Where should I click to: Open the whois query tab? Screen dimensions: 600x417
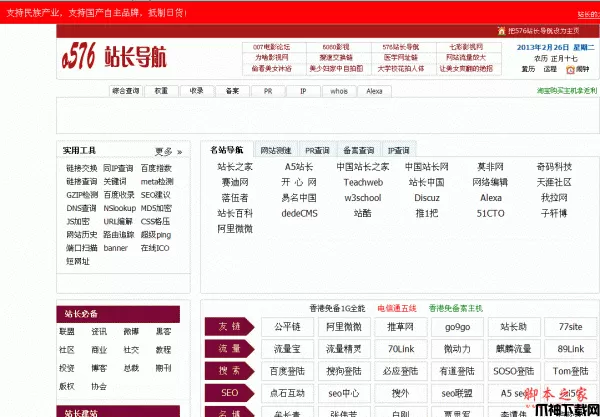pos(339,91)
